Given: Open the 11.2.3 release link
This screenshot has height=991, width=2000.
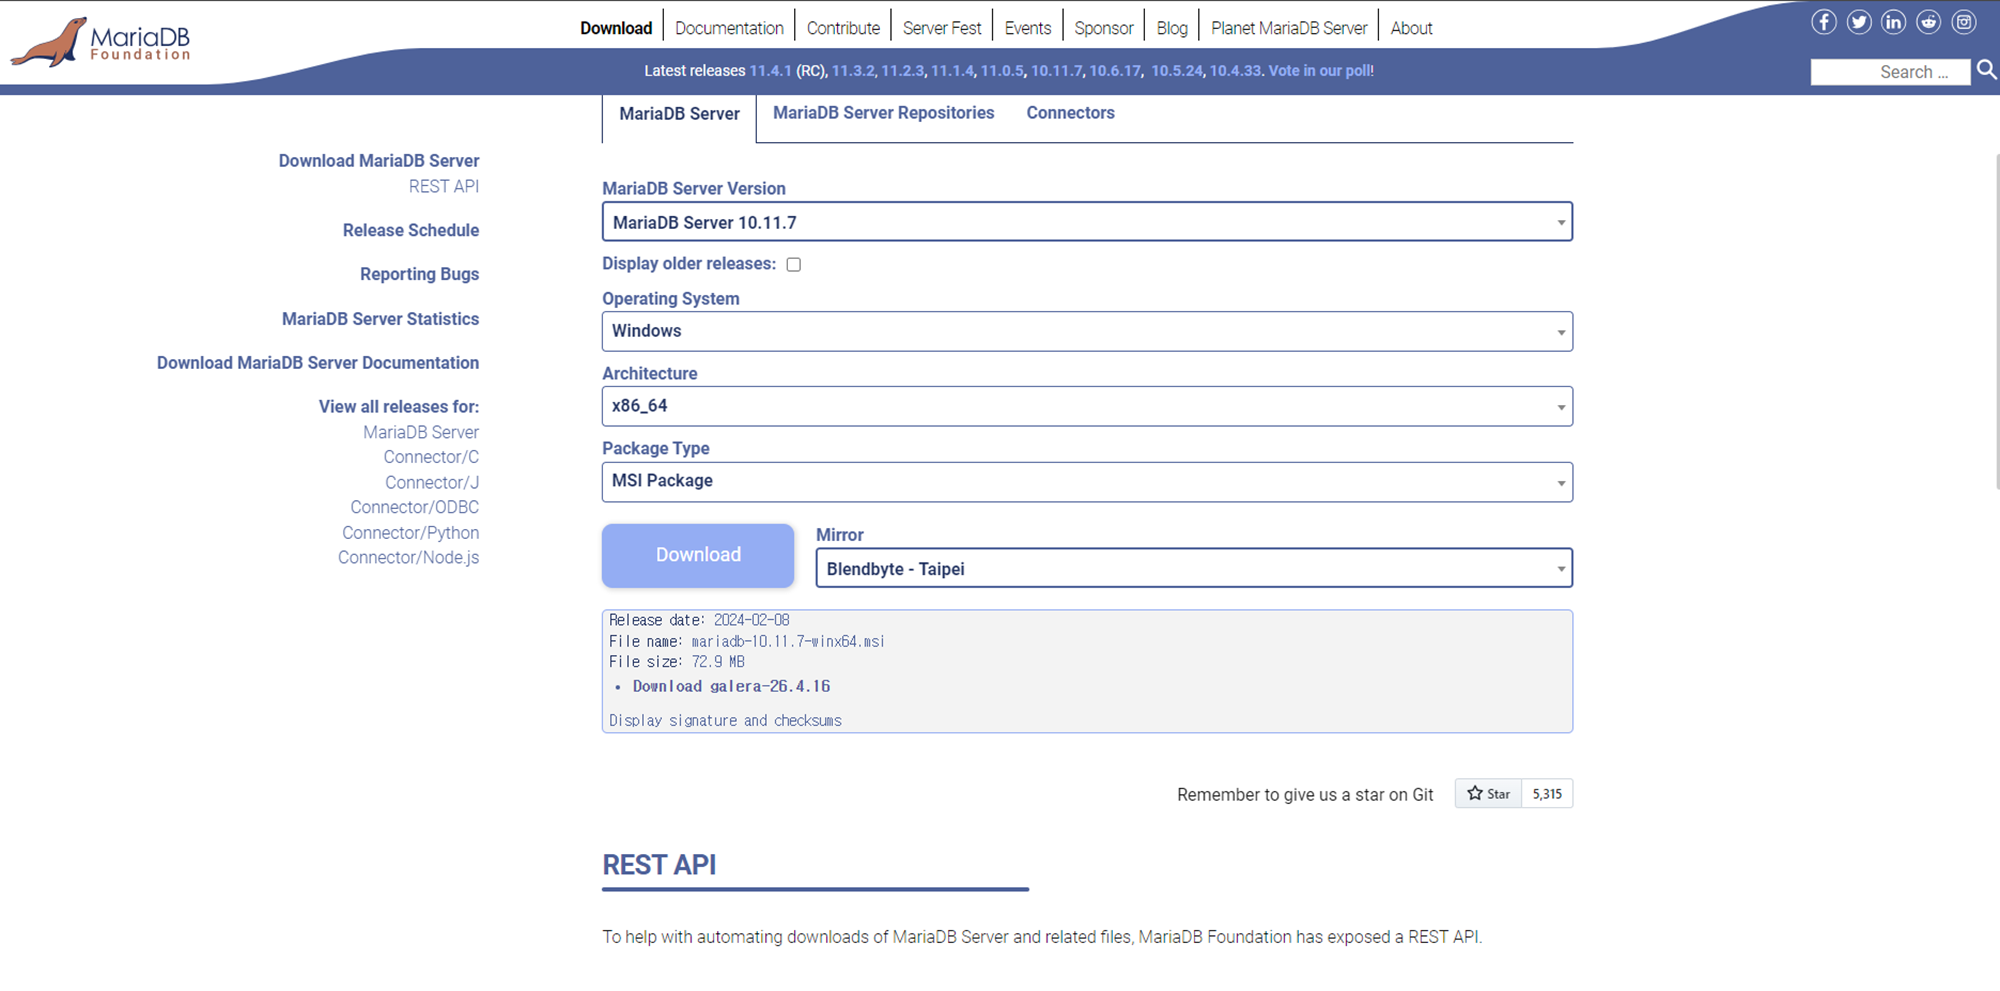Looking at the screenshot, I should point(902,71).
